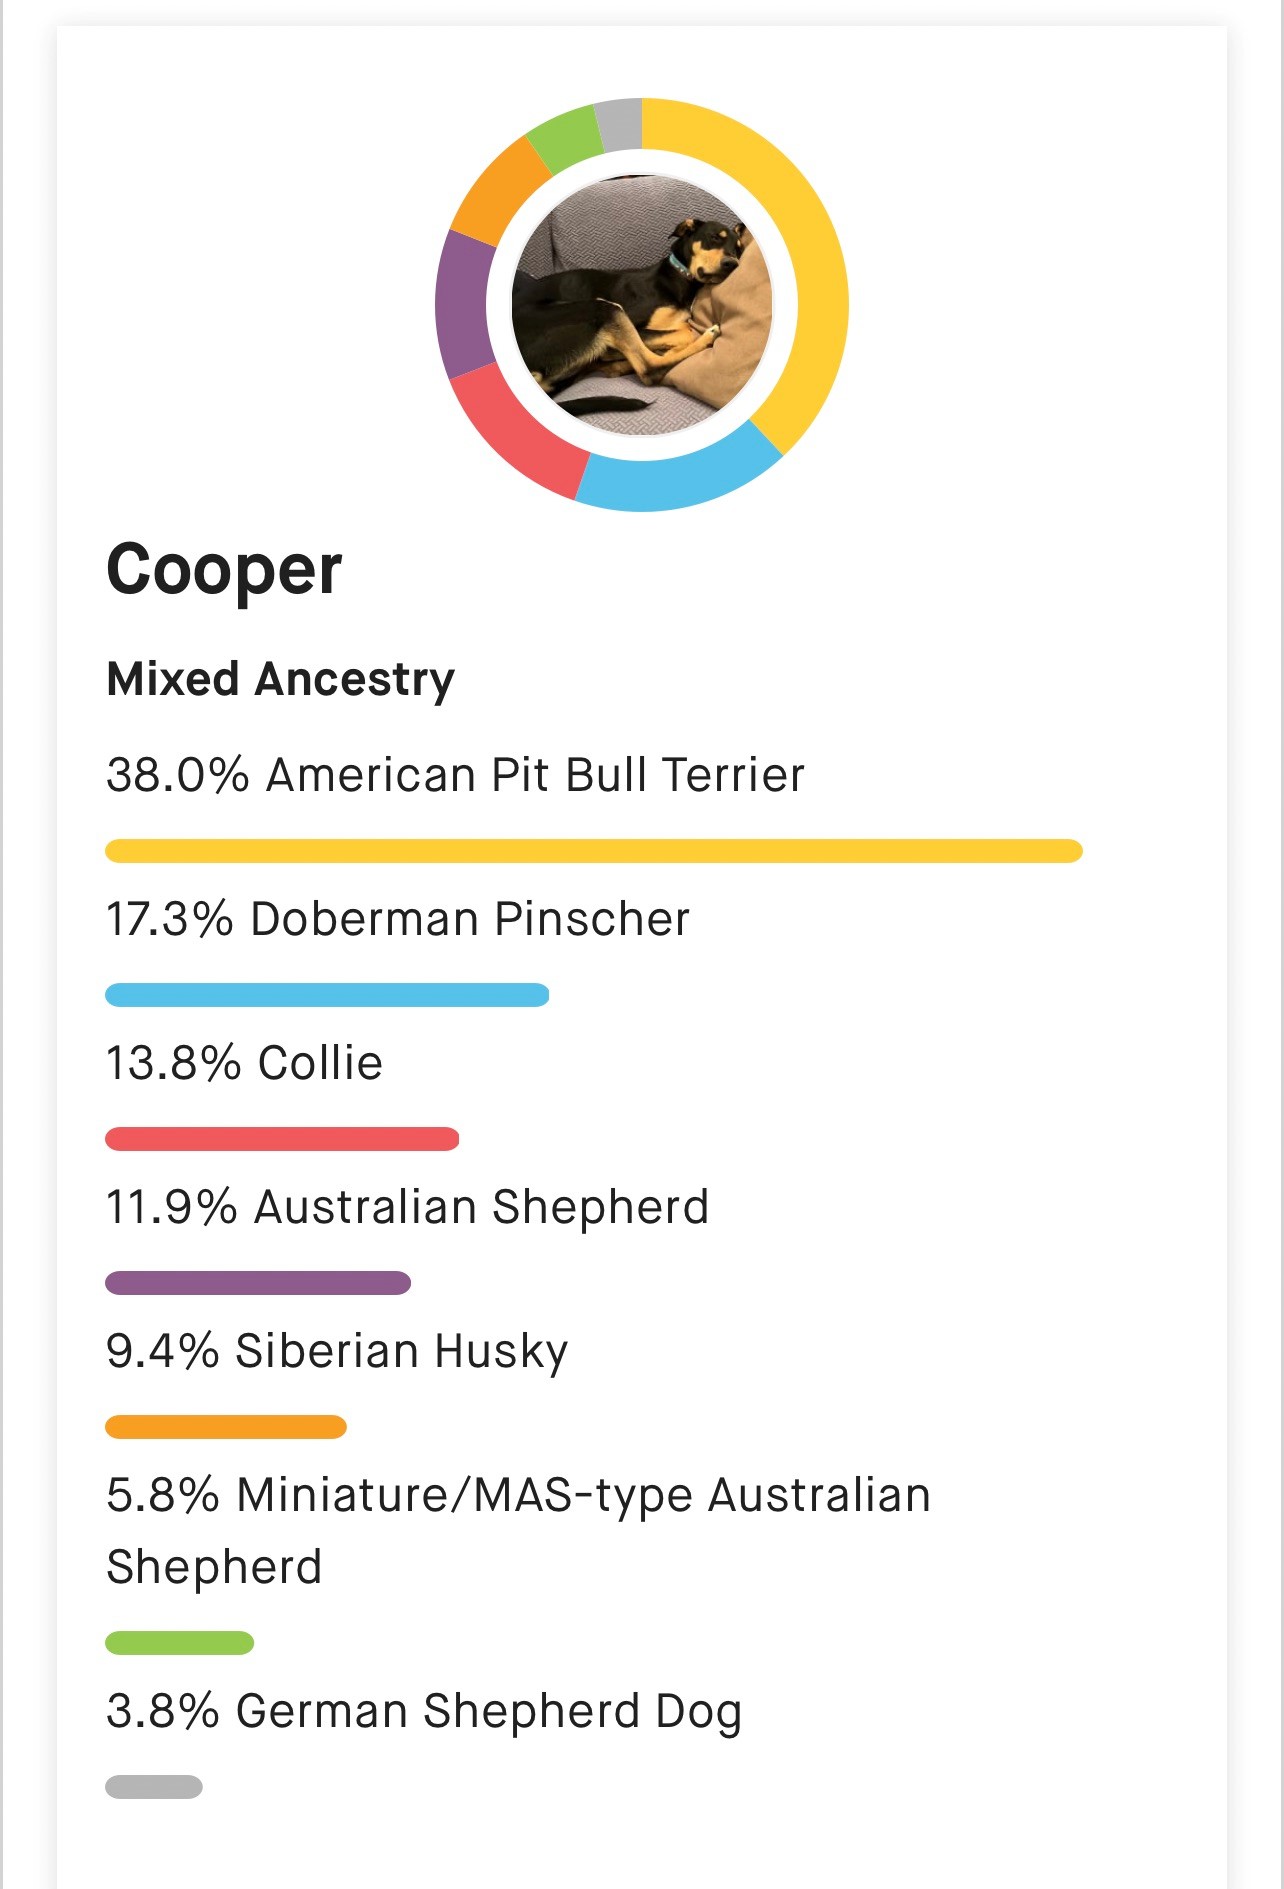The image size is (1284, 1889).
Task: Select the 38.0% American Pit Bull Terrier label
Action: click(x=455, y=775)
